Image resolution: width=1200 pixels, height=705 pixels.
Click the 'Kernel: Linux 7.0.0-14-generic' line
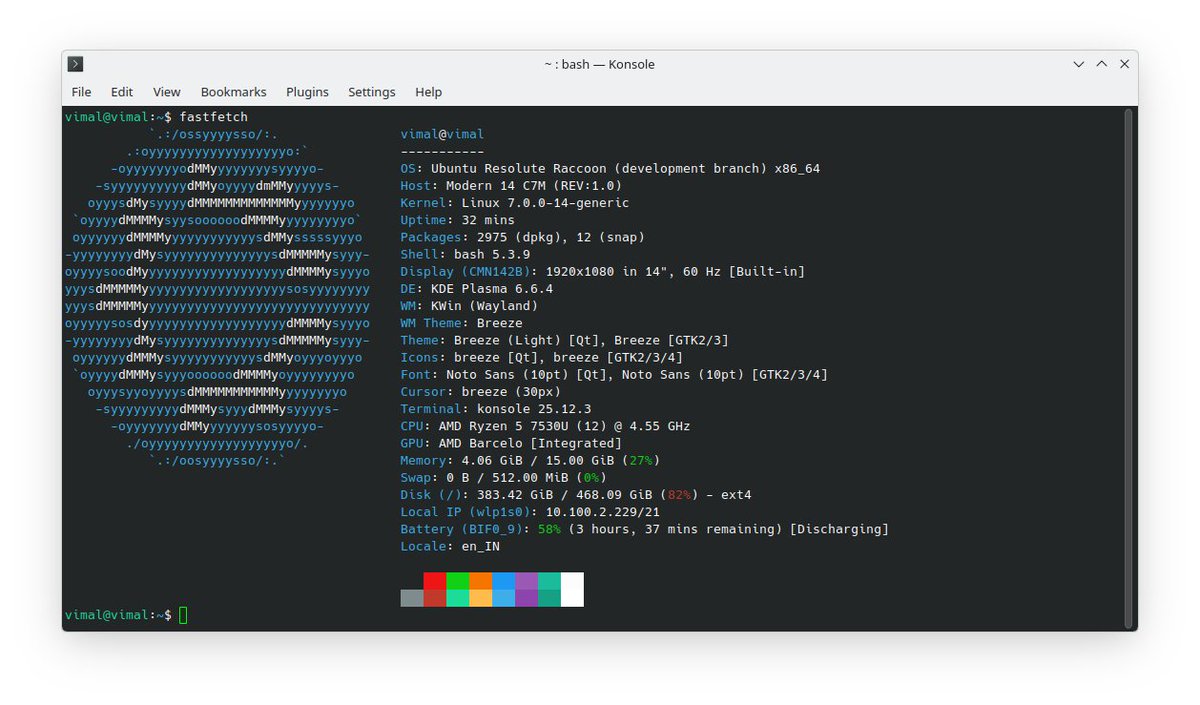515,203
